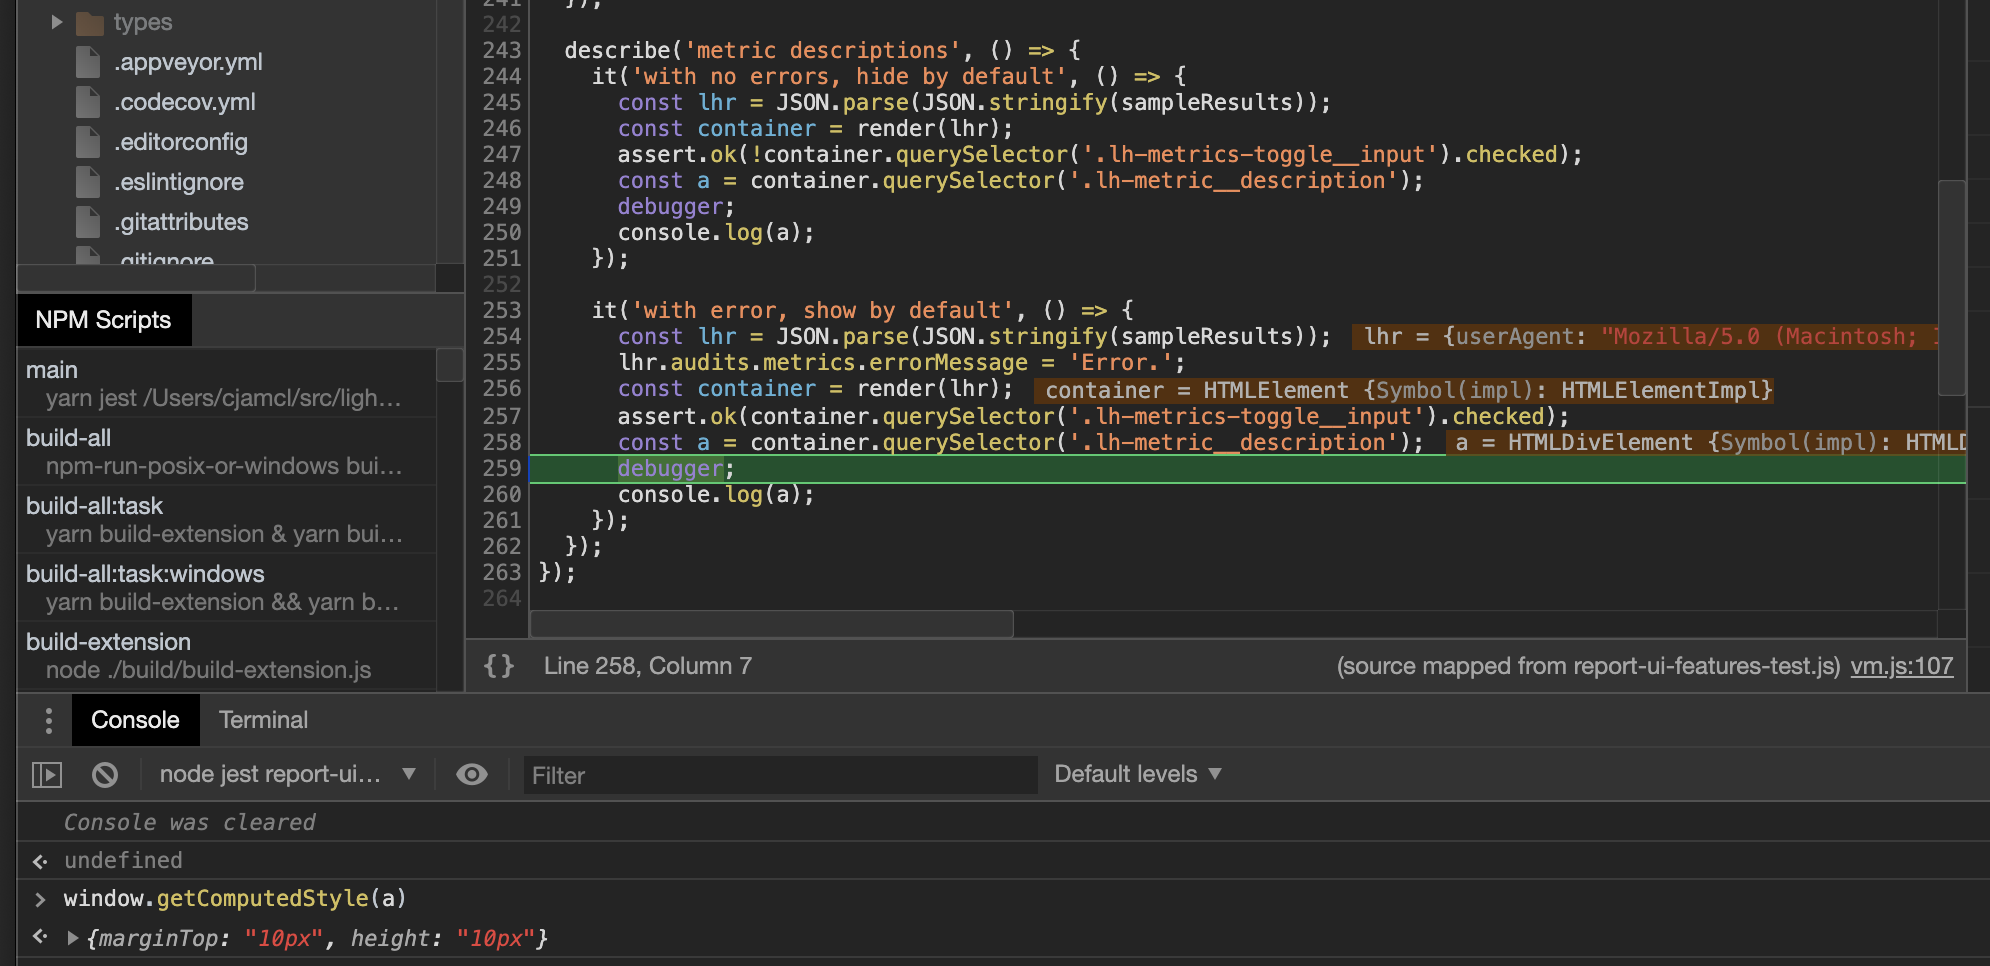Clear the console with the ban icon
The width and height of the screenshot is (1990, 966).
click(x=105, y=775)
